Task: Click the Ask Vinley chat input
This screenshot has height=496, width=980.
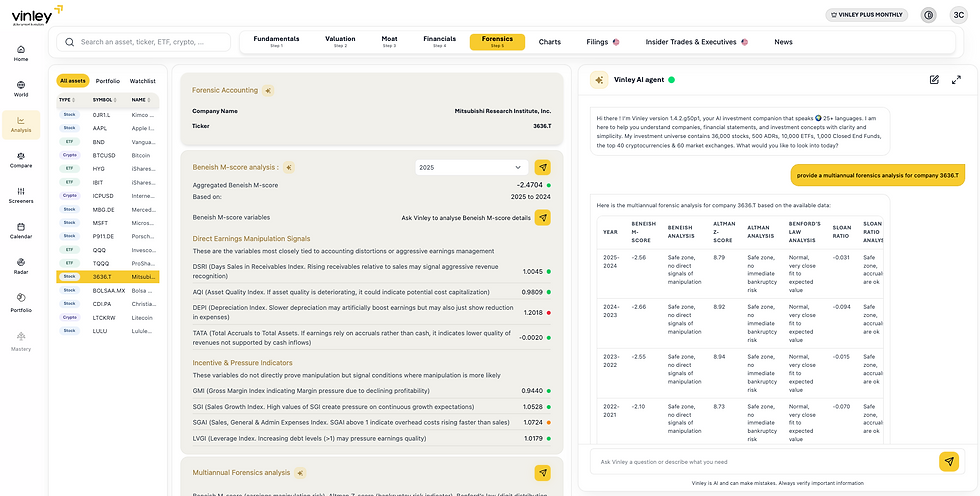Action: (762, 462)
